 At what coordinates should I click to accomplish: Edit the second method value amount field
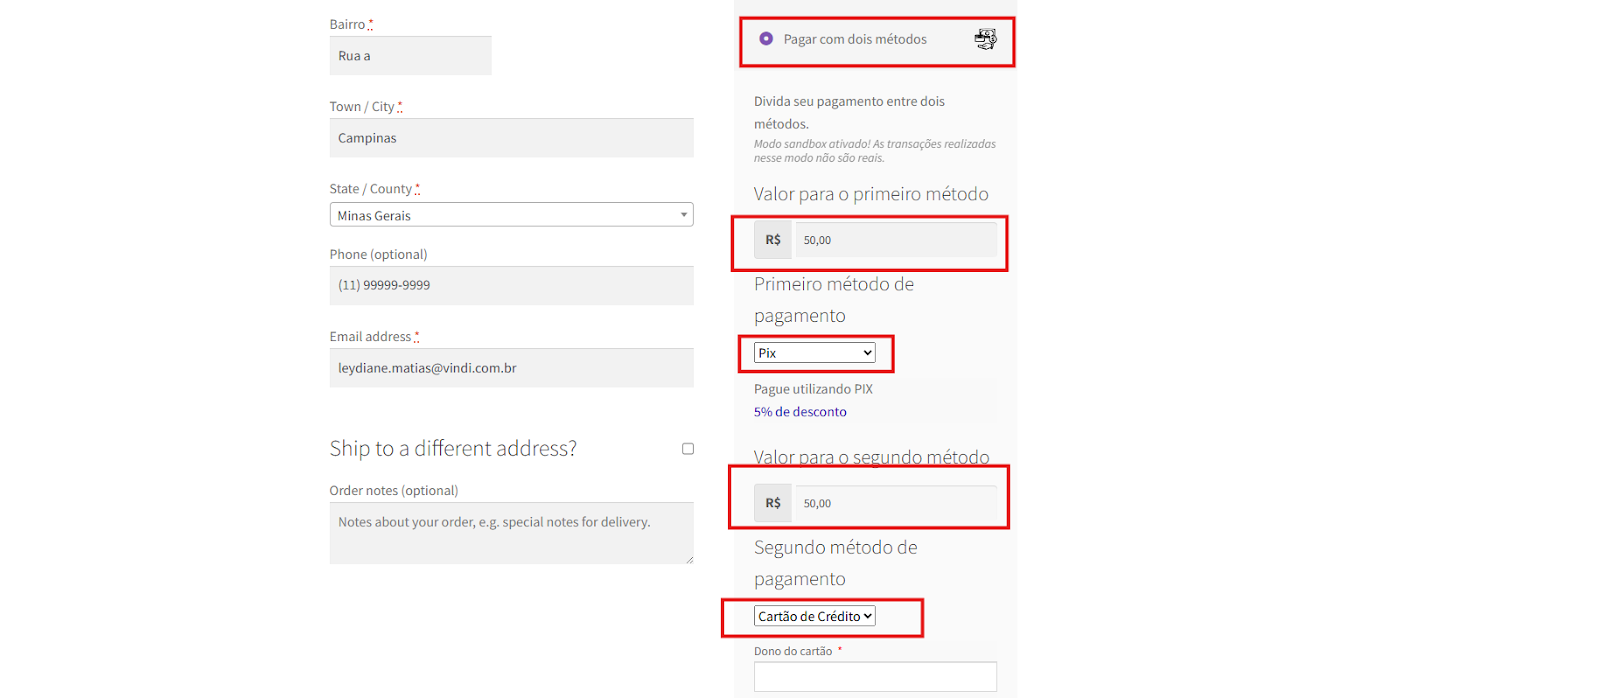896,503
